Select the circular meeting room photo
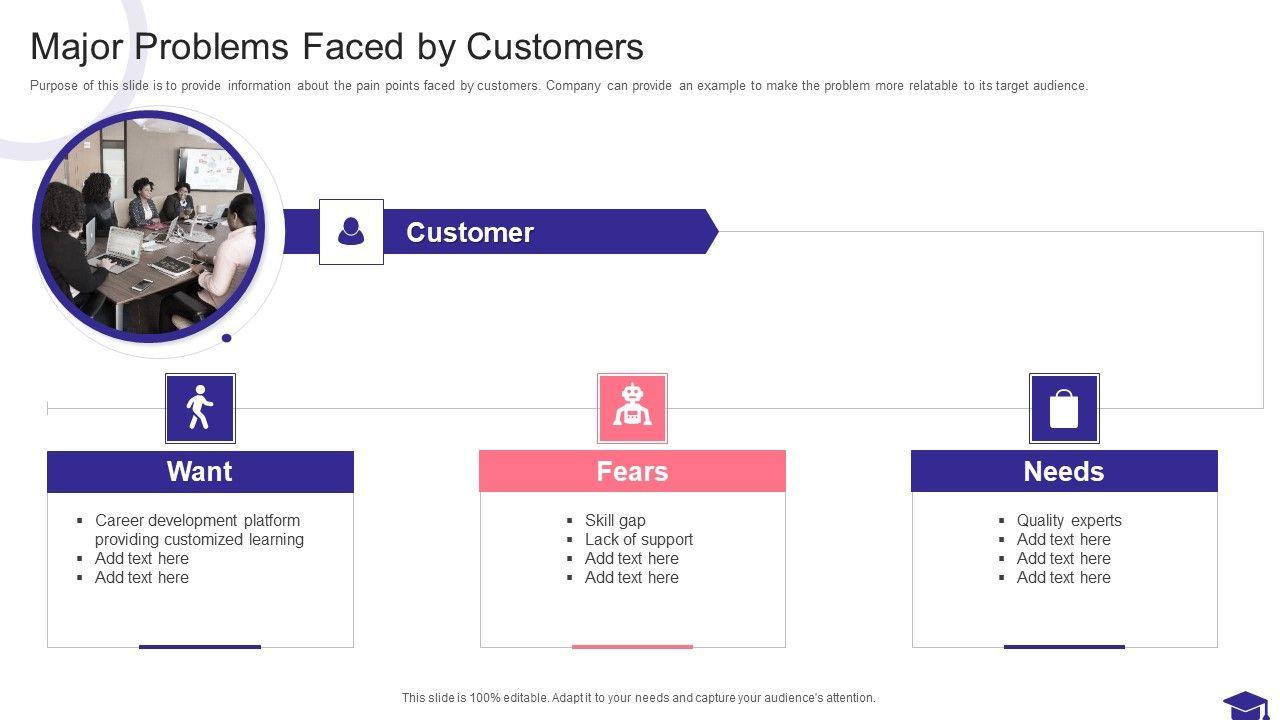The height and width of the screenshot is (720, 1280). pyautogui.click(x=149, y=226)
